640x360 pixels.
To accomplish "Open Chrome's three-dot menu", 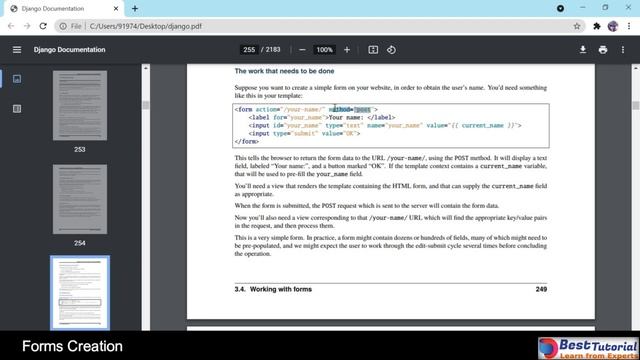I will point(629,26).
